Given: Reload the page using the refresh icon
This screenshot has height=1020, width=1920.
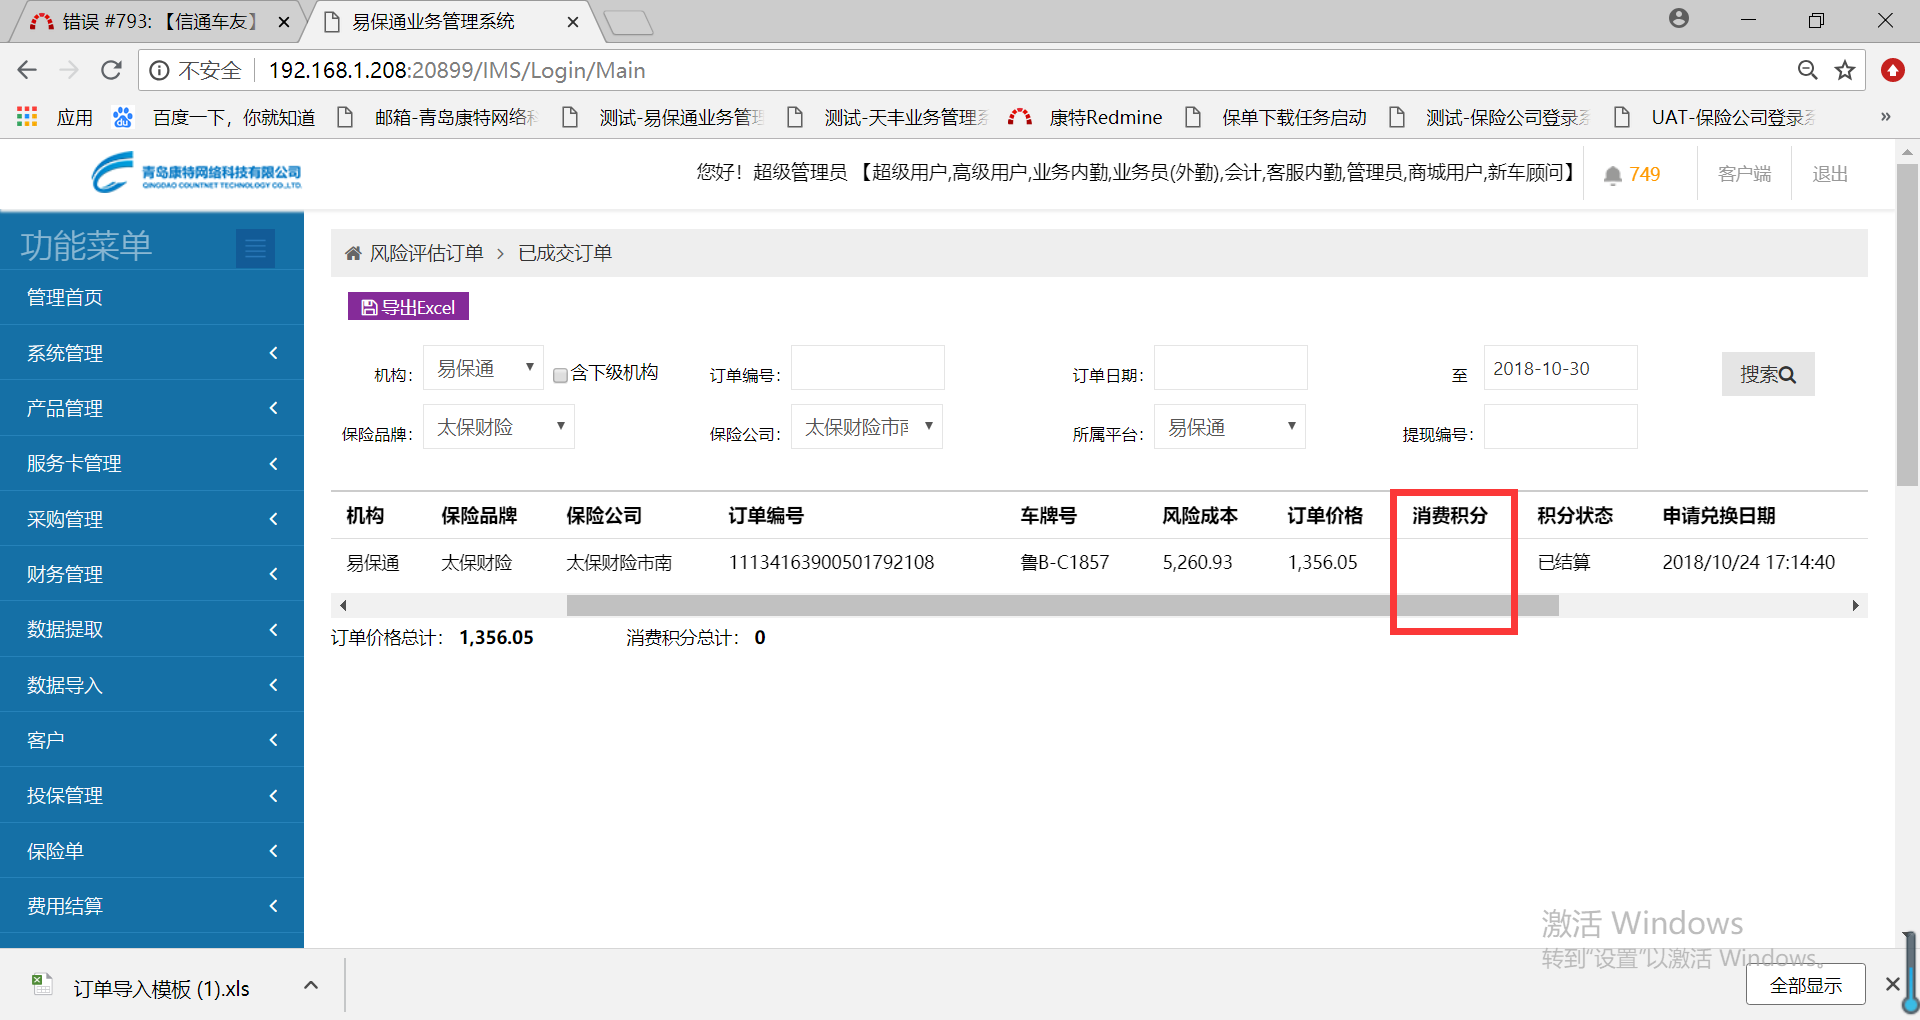Looking at the screenshot, I should point(111,70).
